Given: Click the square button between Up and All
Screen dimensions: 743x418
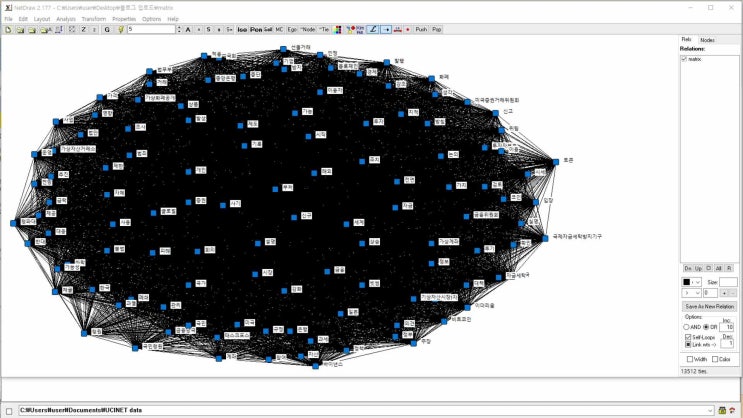Looking at the screenshot, I should [x=708, y=268].
